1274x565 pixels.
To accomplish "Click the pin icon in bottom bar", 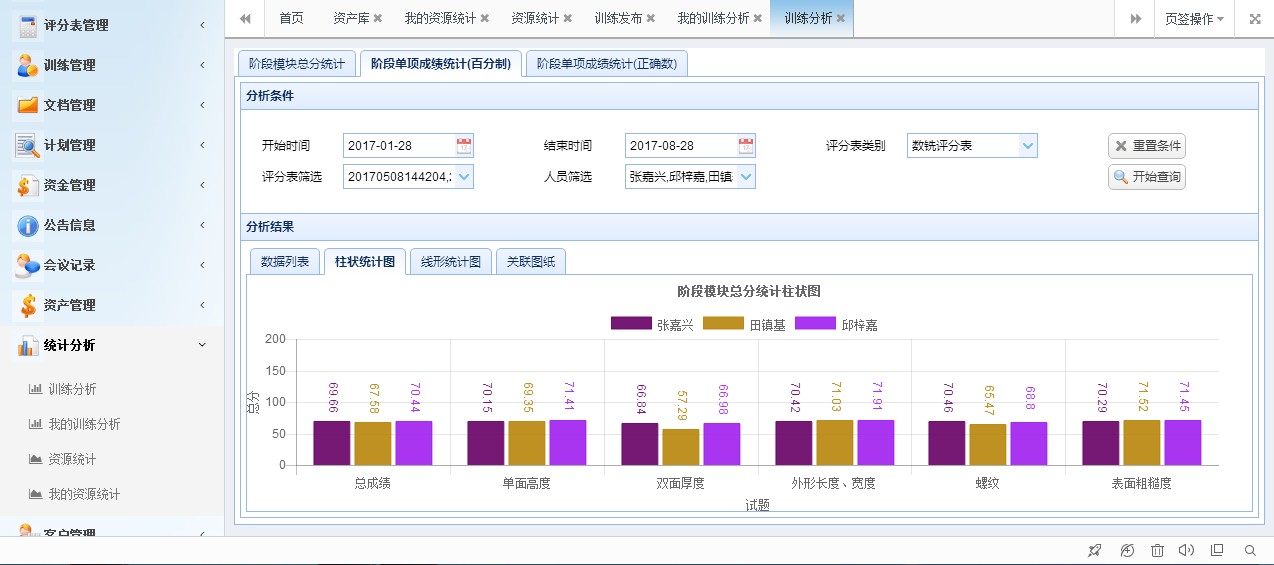I will (x=1095, y=550).
